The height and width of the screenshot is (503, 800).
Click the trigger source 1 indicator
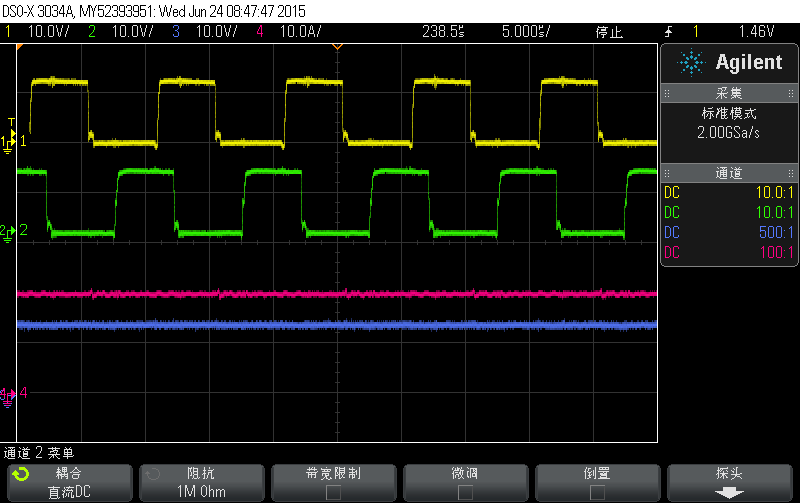click(695, 32)
